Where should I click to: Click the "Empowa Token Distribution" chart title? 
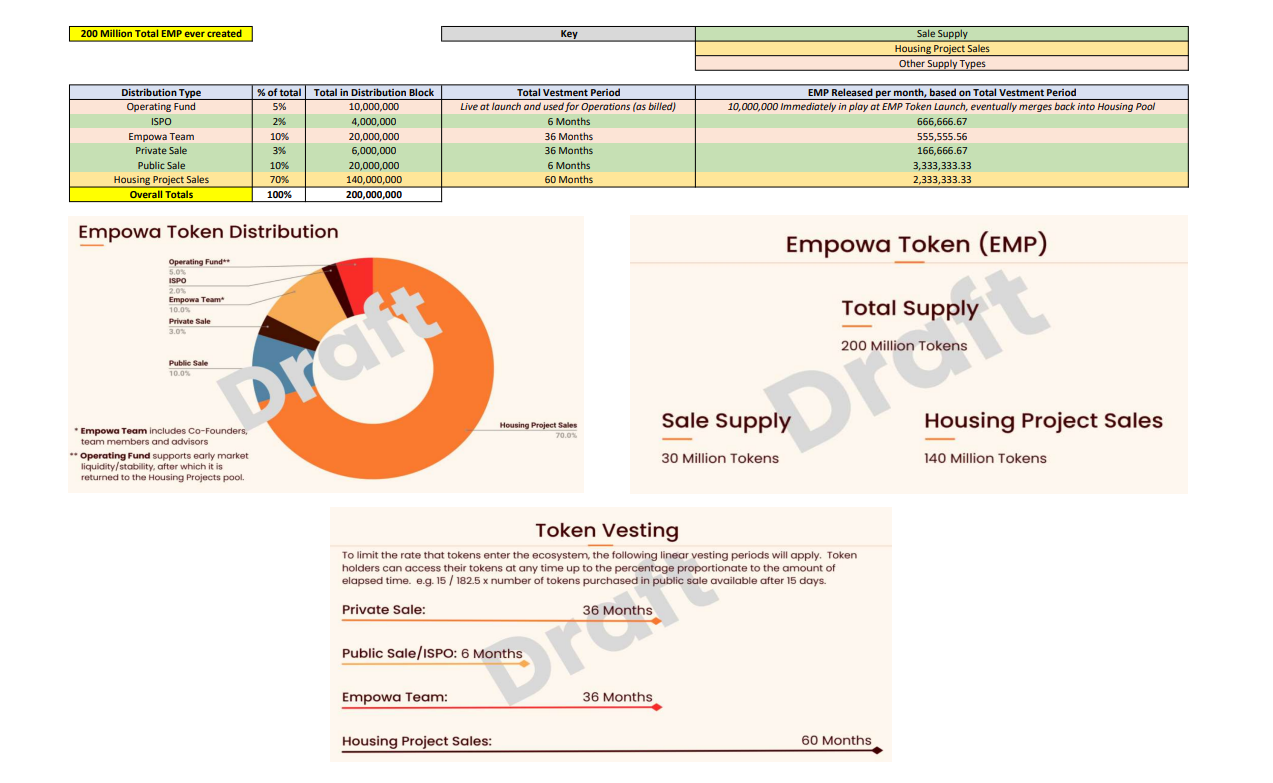point(208,232)
